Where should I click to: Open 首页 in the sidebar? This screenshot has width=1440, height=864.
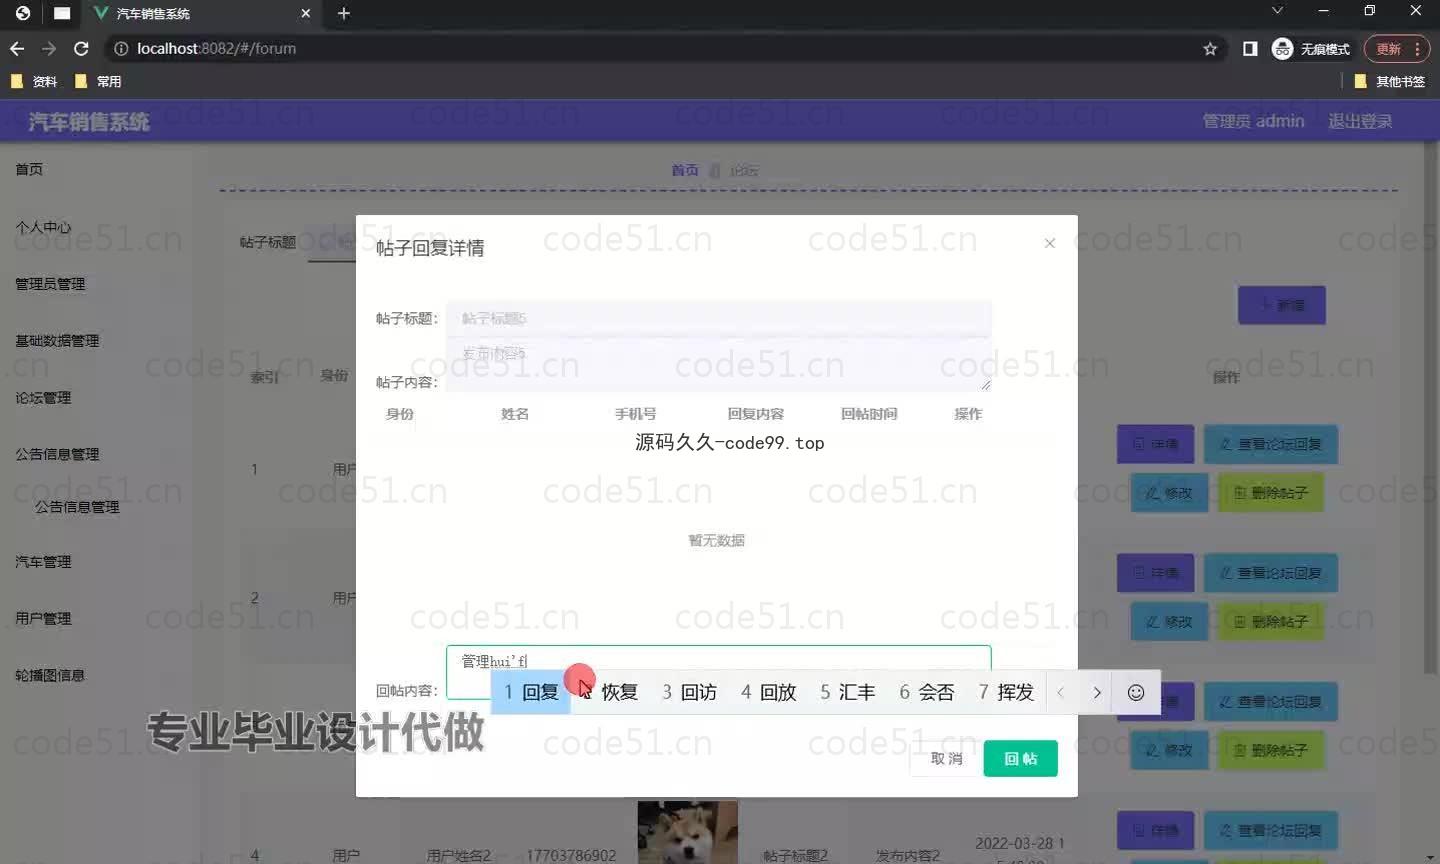29,169
